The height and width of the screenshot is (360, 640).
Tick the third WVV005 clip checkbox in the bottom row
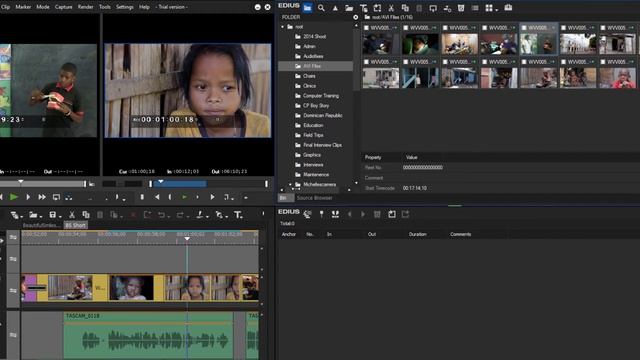click(x=445, y=62)
